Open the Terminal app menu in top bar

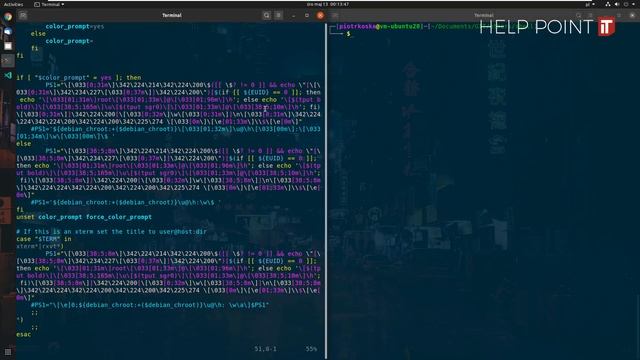[x=50, y=4]
